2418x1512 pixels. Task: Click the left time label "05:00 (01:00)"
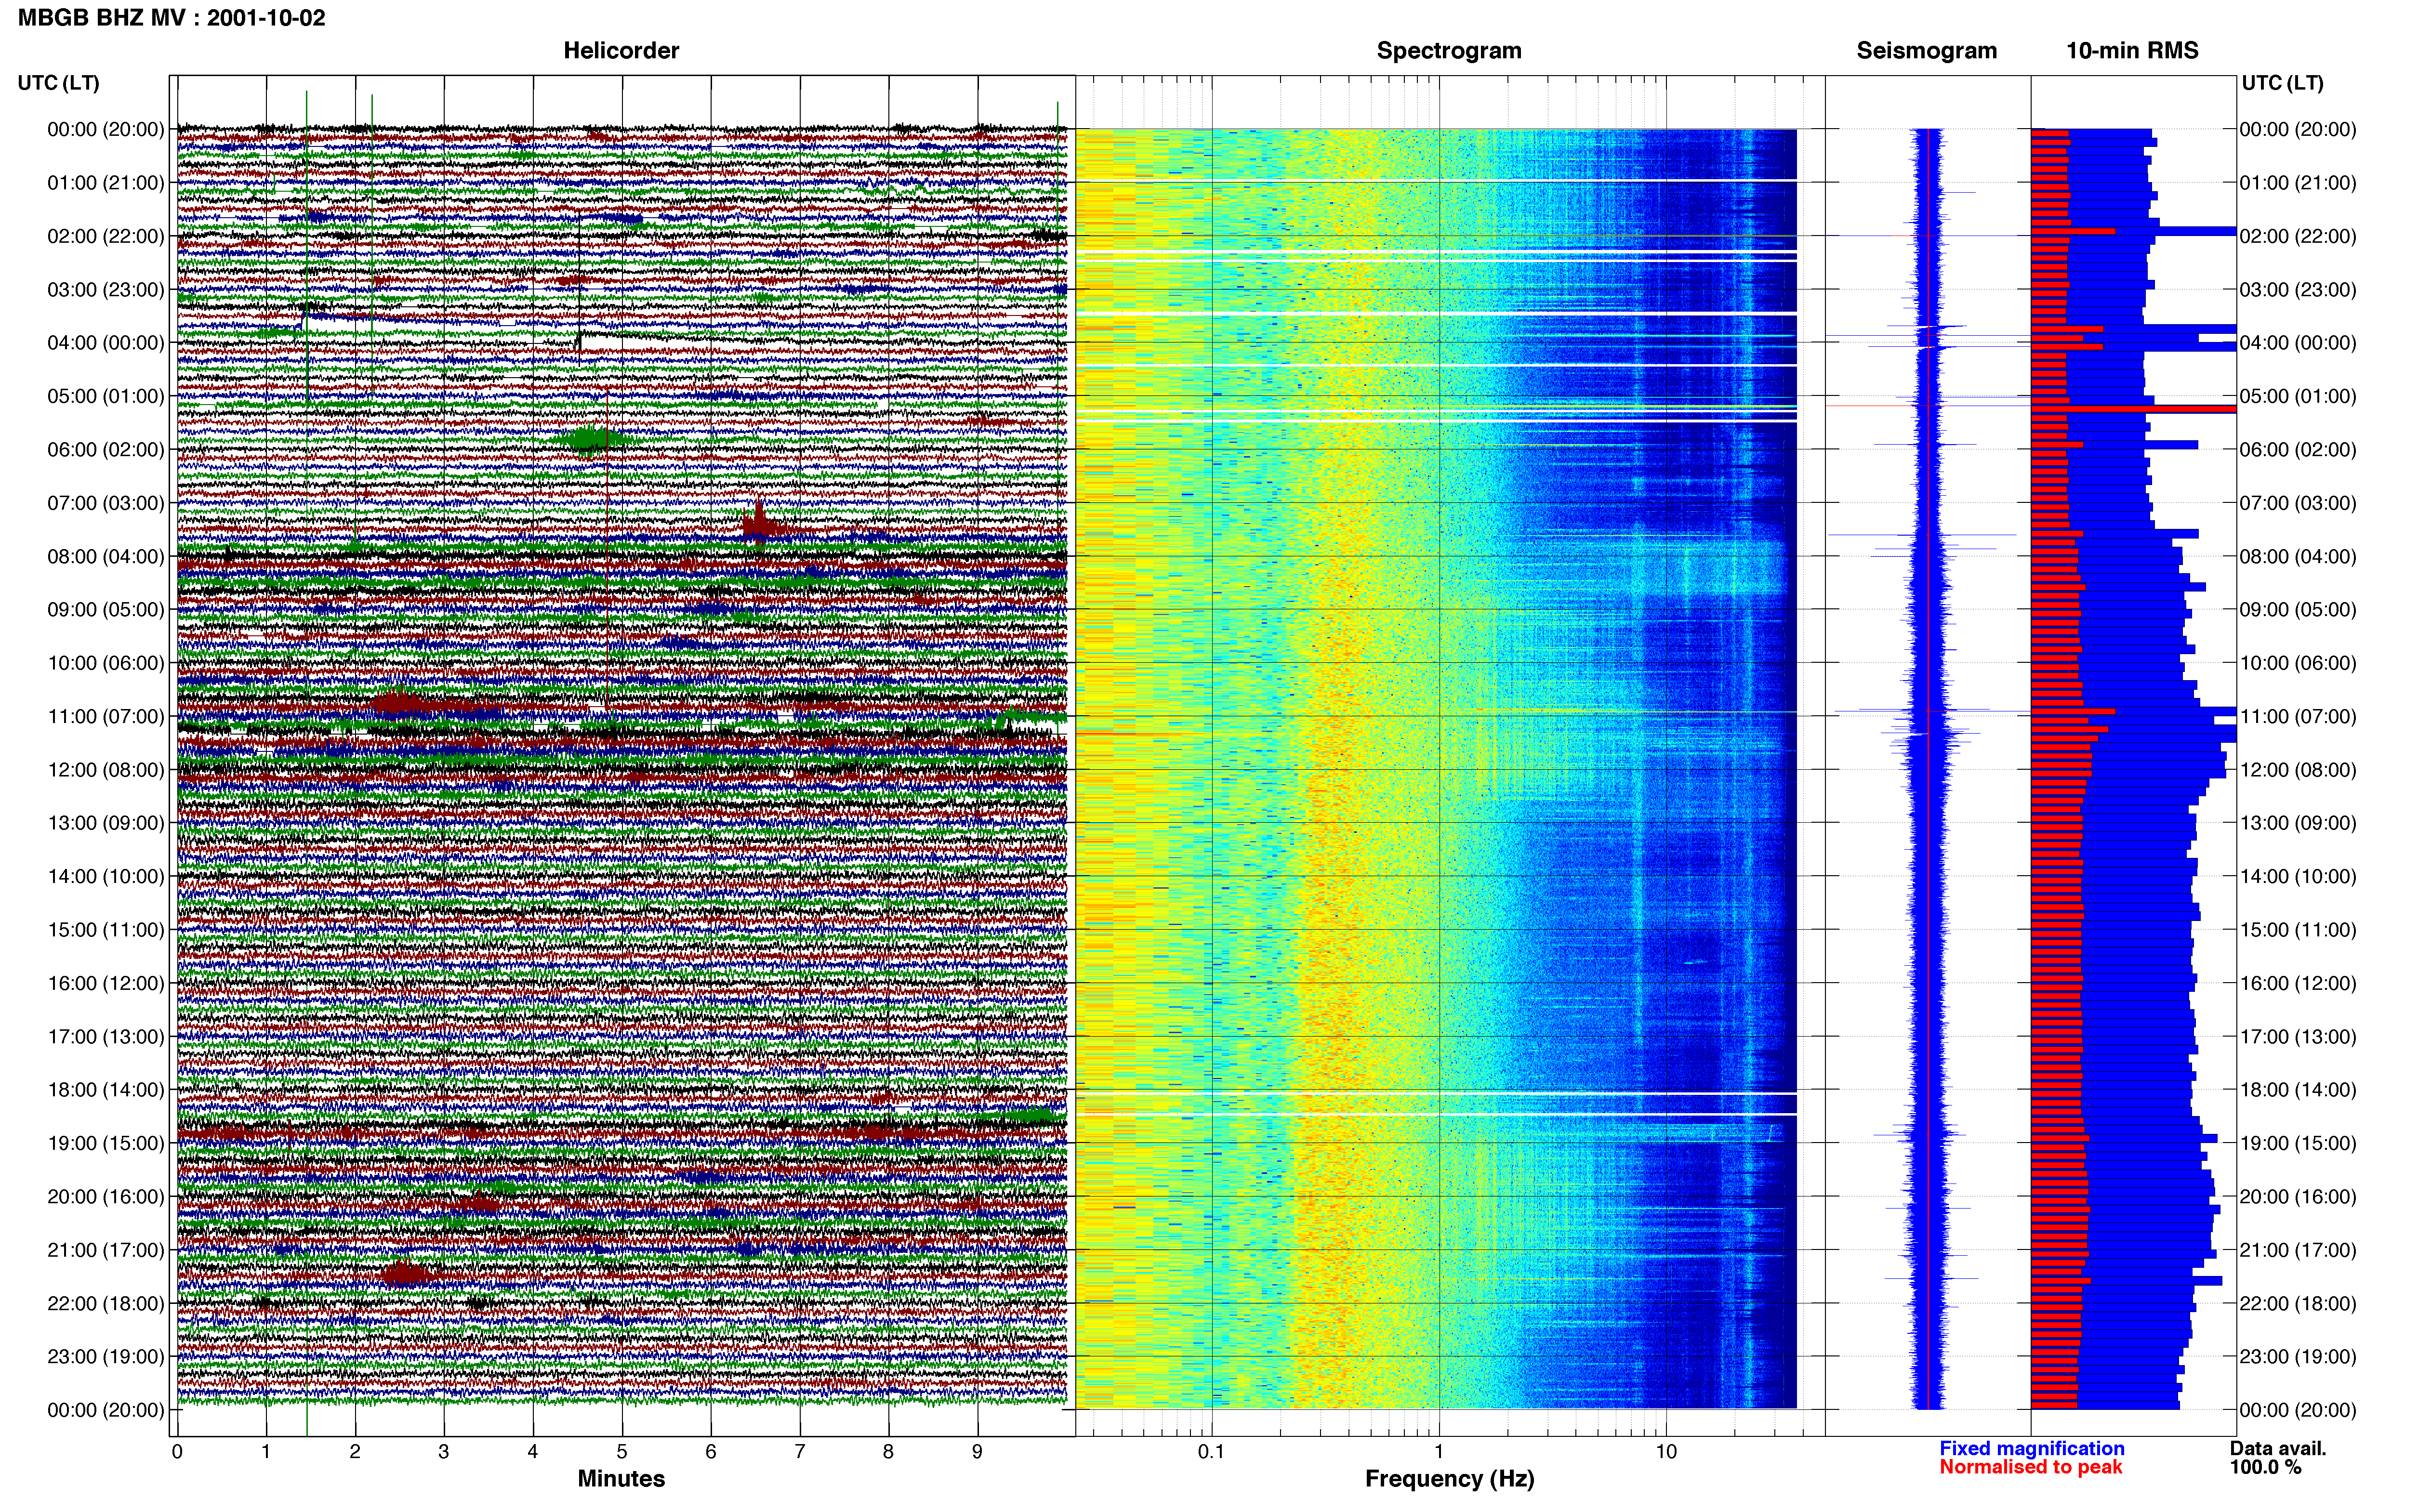(x=106, y=396)
